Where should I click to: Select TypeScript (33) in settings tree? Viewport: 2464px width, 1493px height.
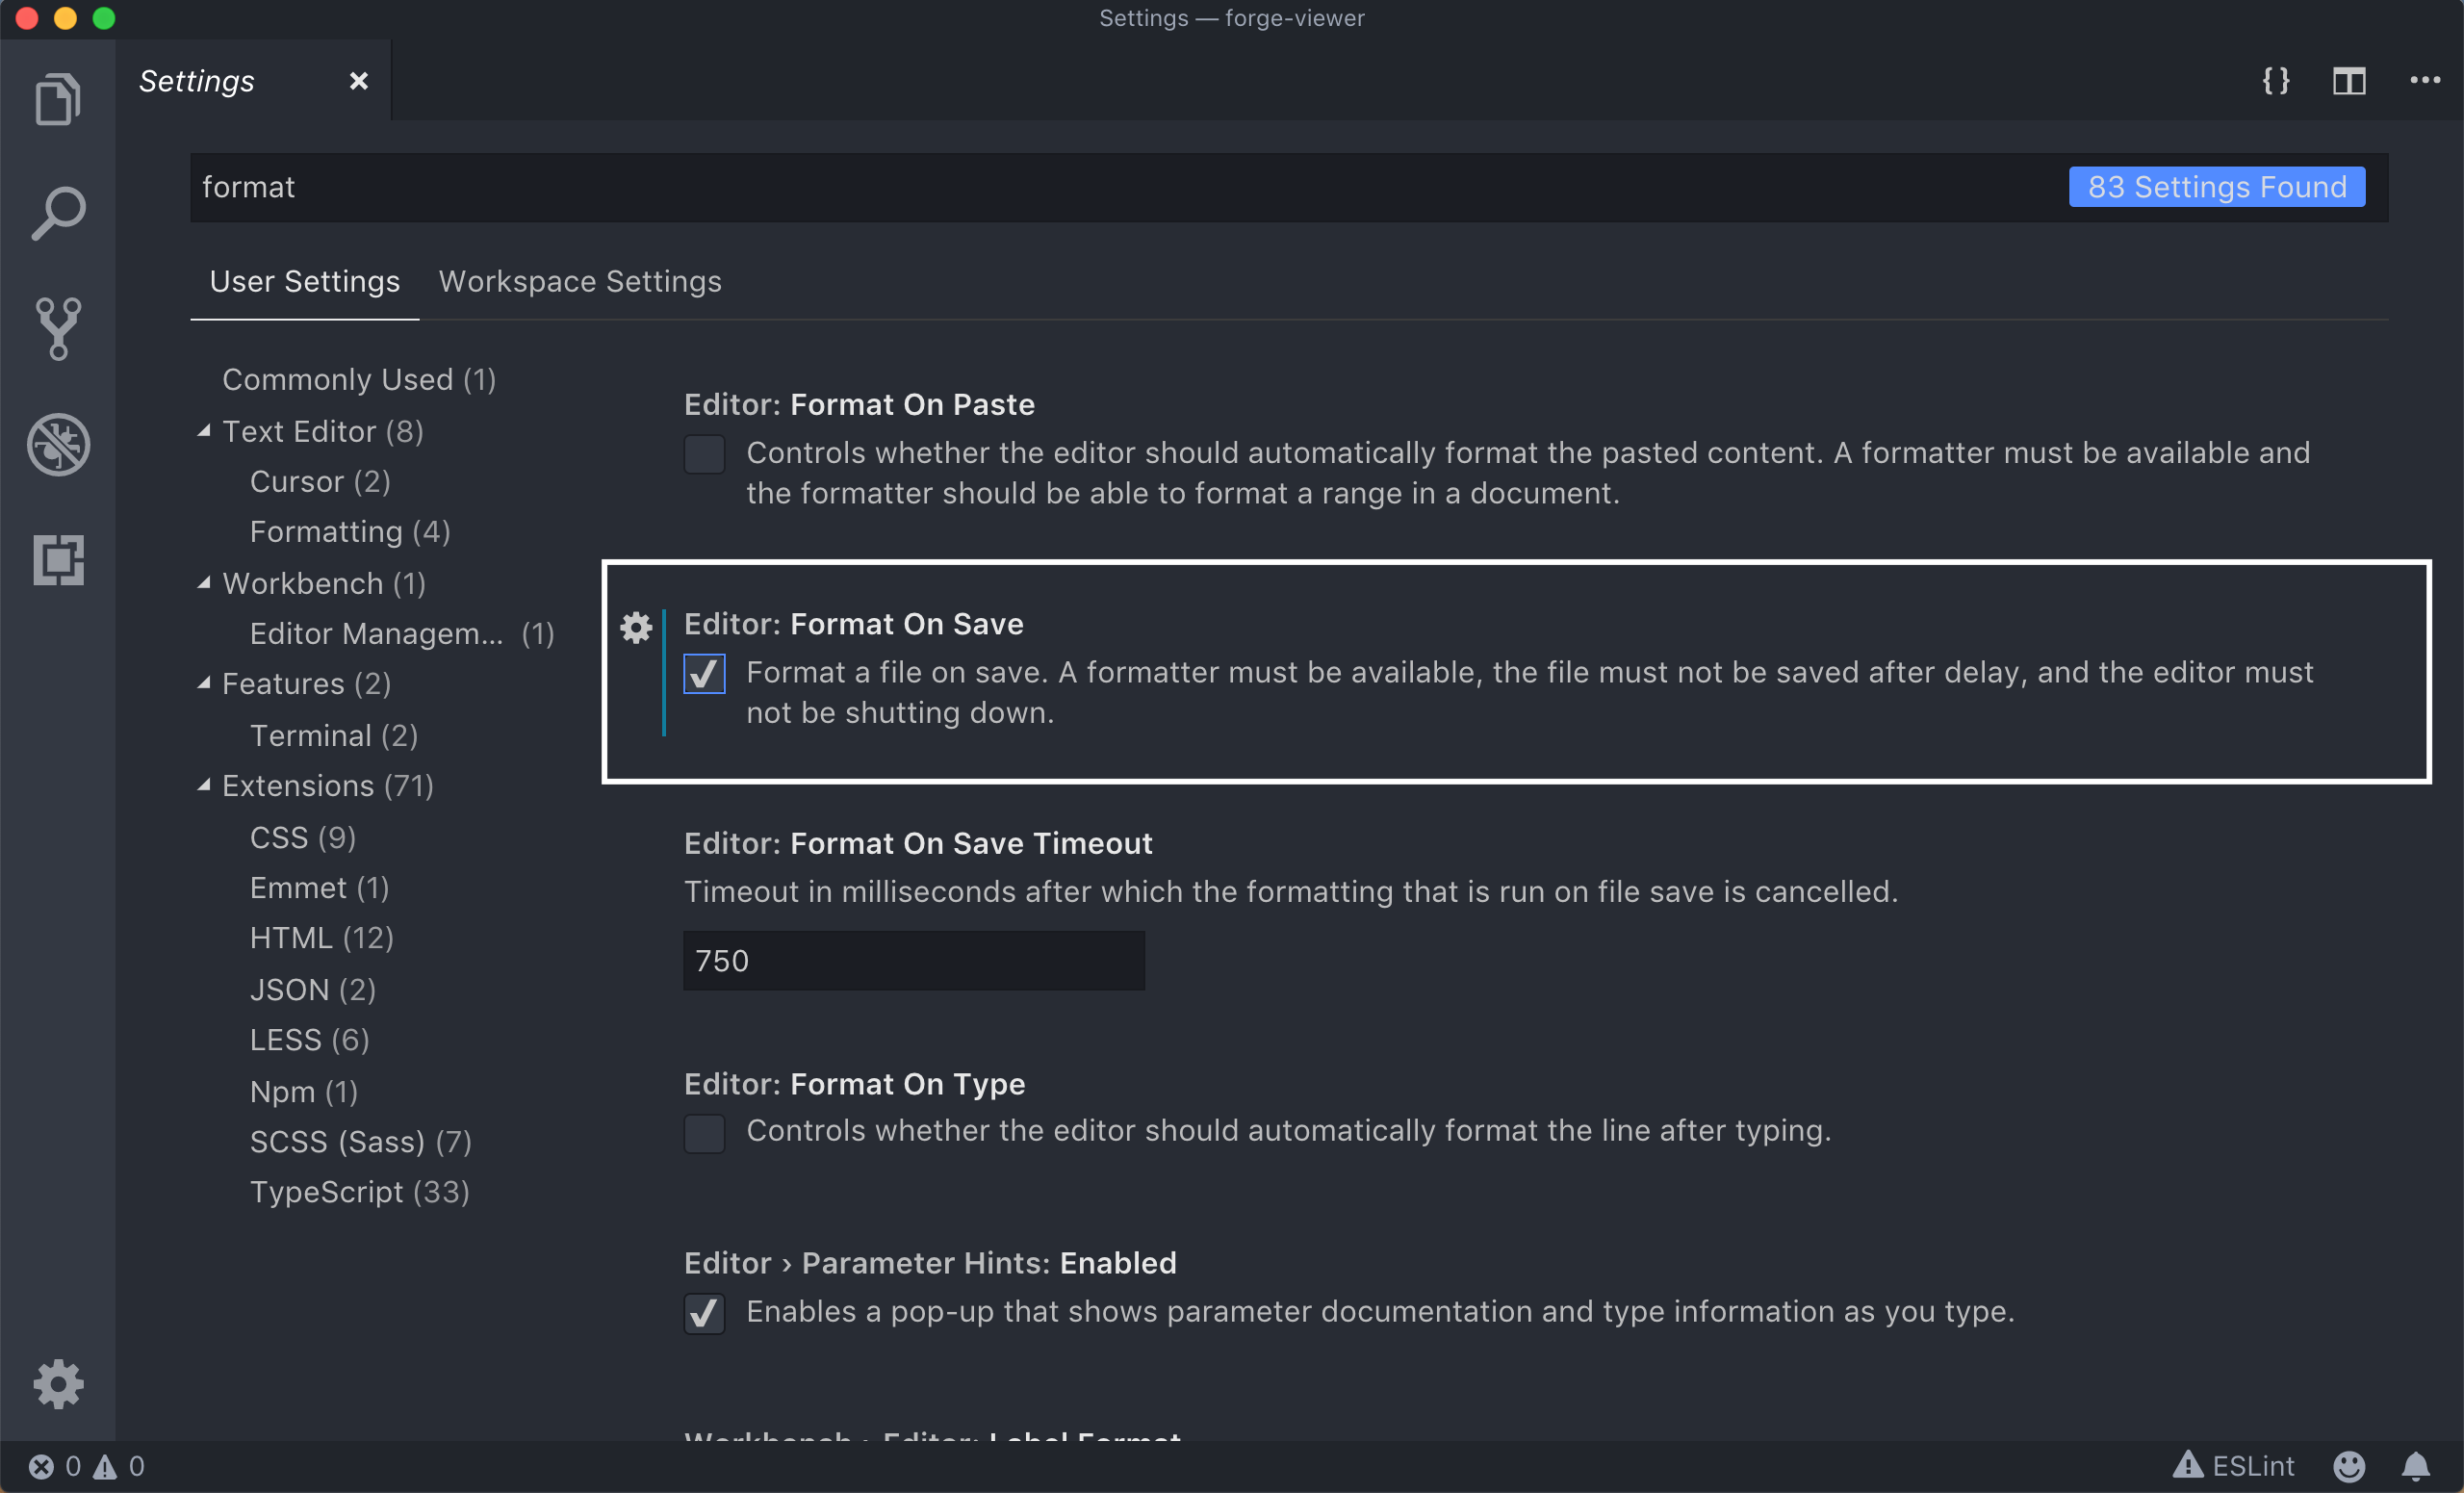[359, 1192]
